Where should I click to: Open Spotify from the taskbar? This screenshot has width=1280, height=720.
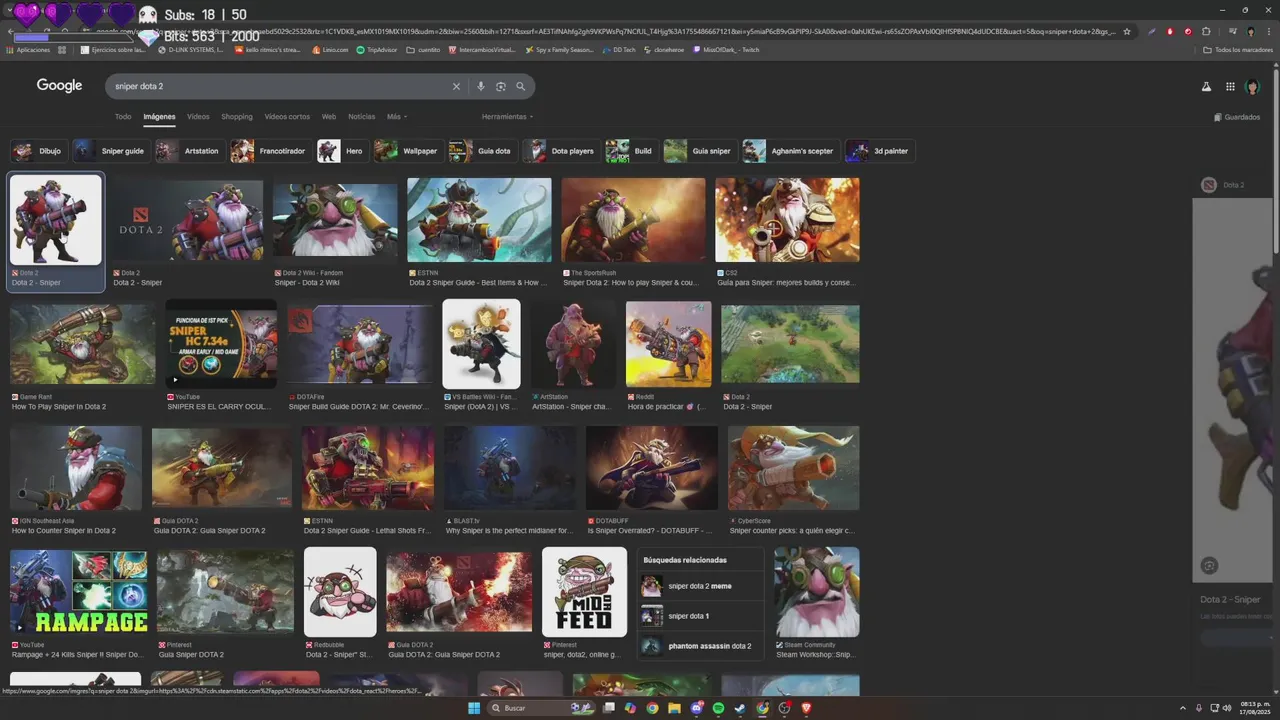[x=718, y=708]
